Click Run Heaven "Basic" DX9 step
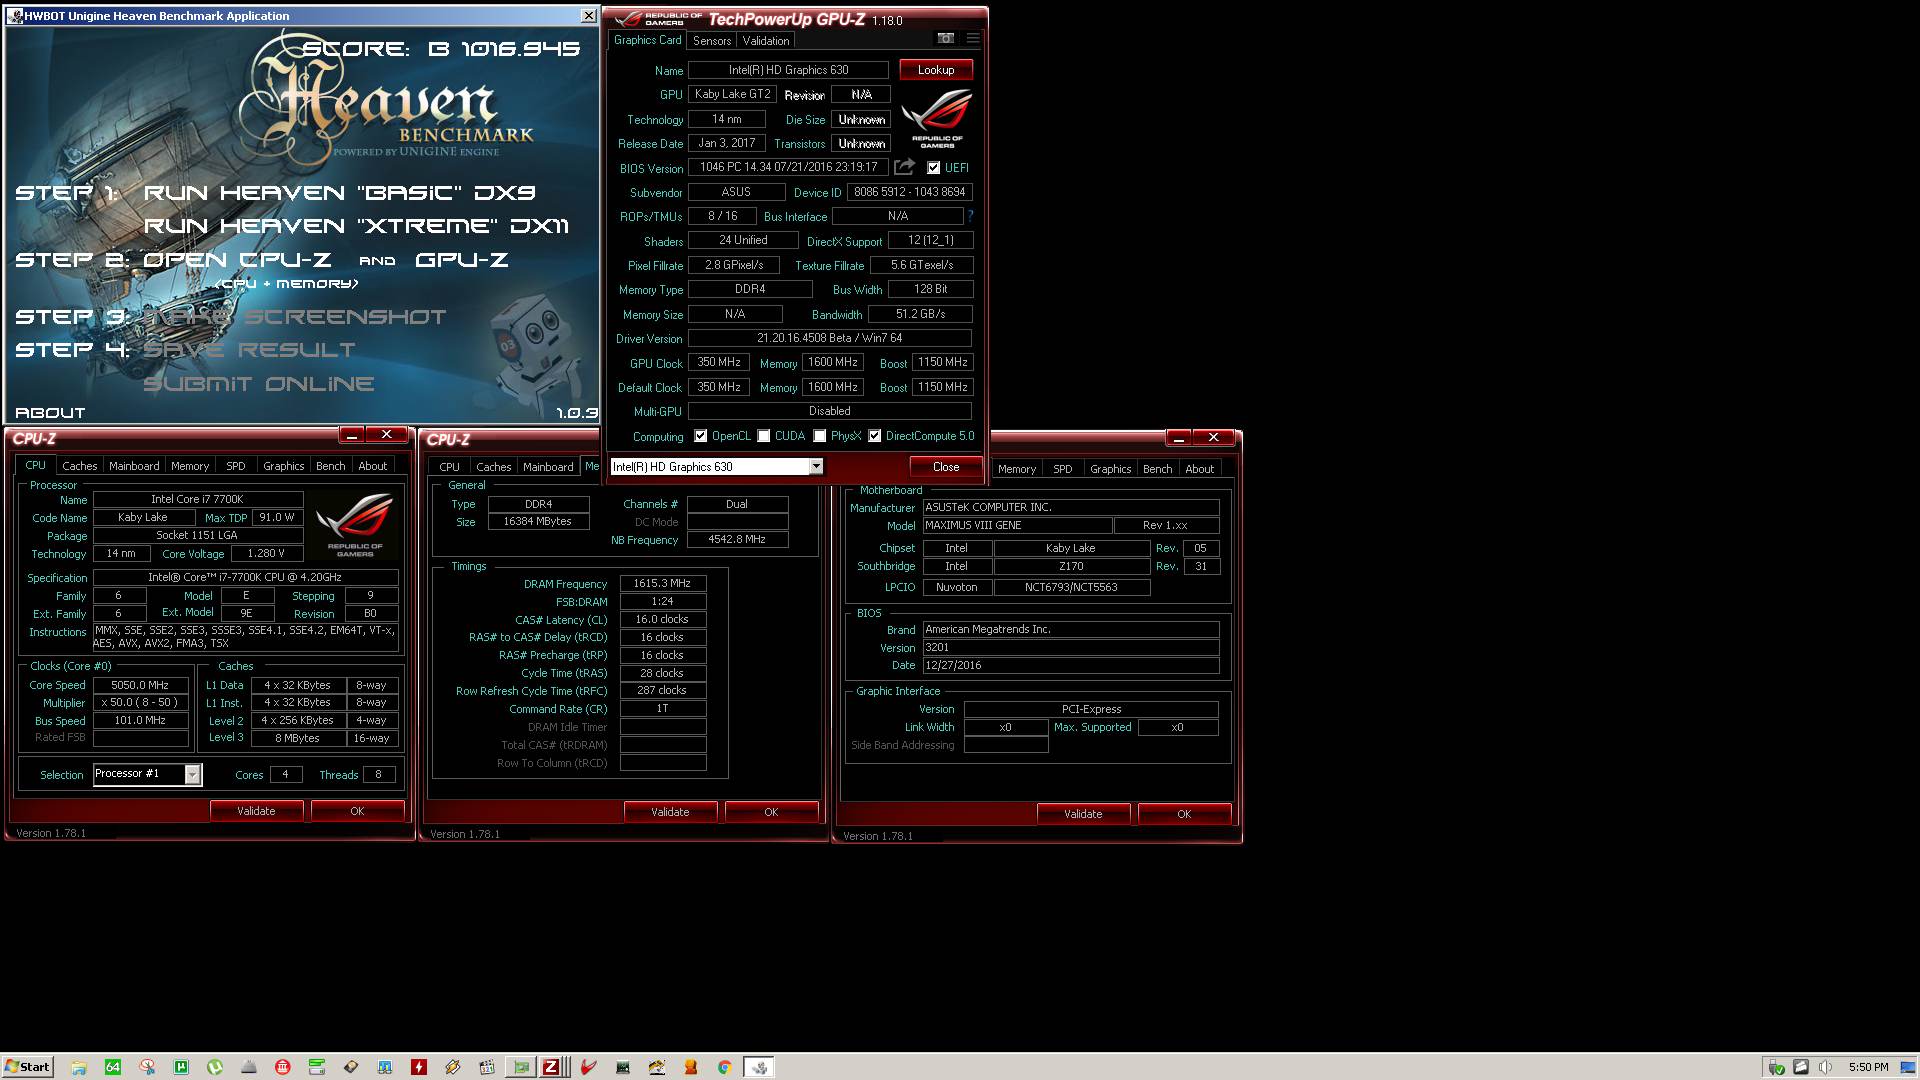This screenshot has width=1920, height=1080. point(340,193)
